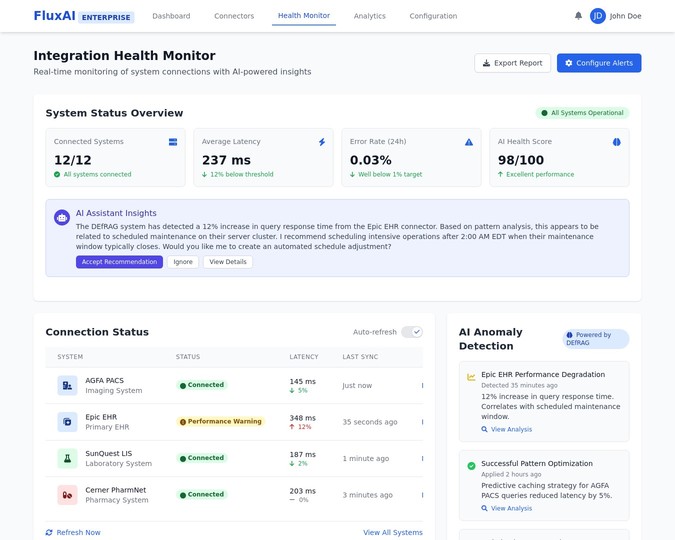Viewport: 675px width, 540px height.
Task: Click the Powered by DEfRAG badge
Action: (596, 339)
